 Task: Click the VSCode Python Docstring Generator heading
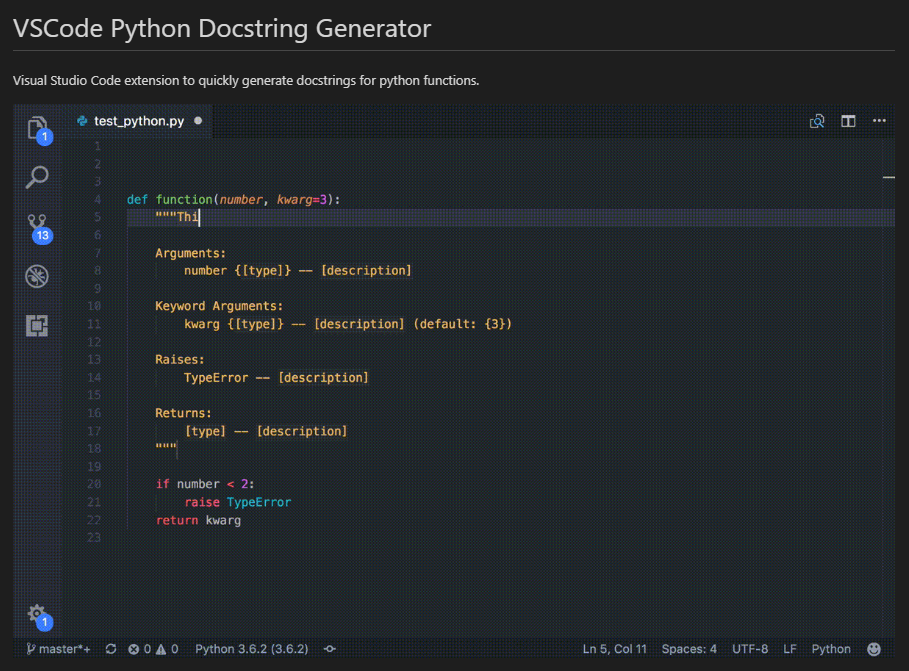(x=222, y=28)
